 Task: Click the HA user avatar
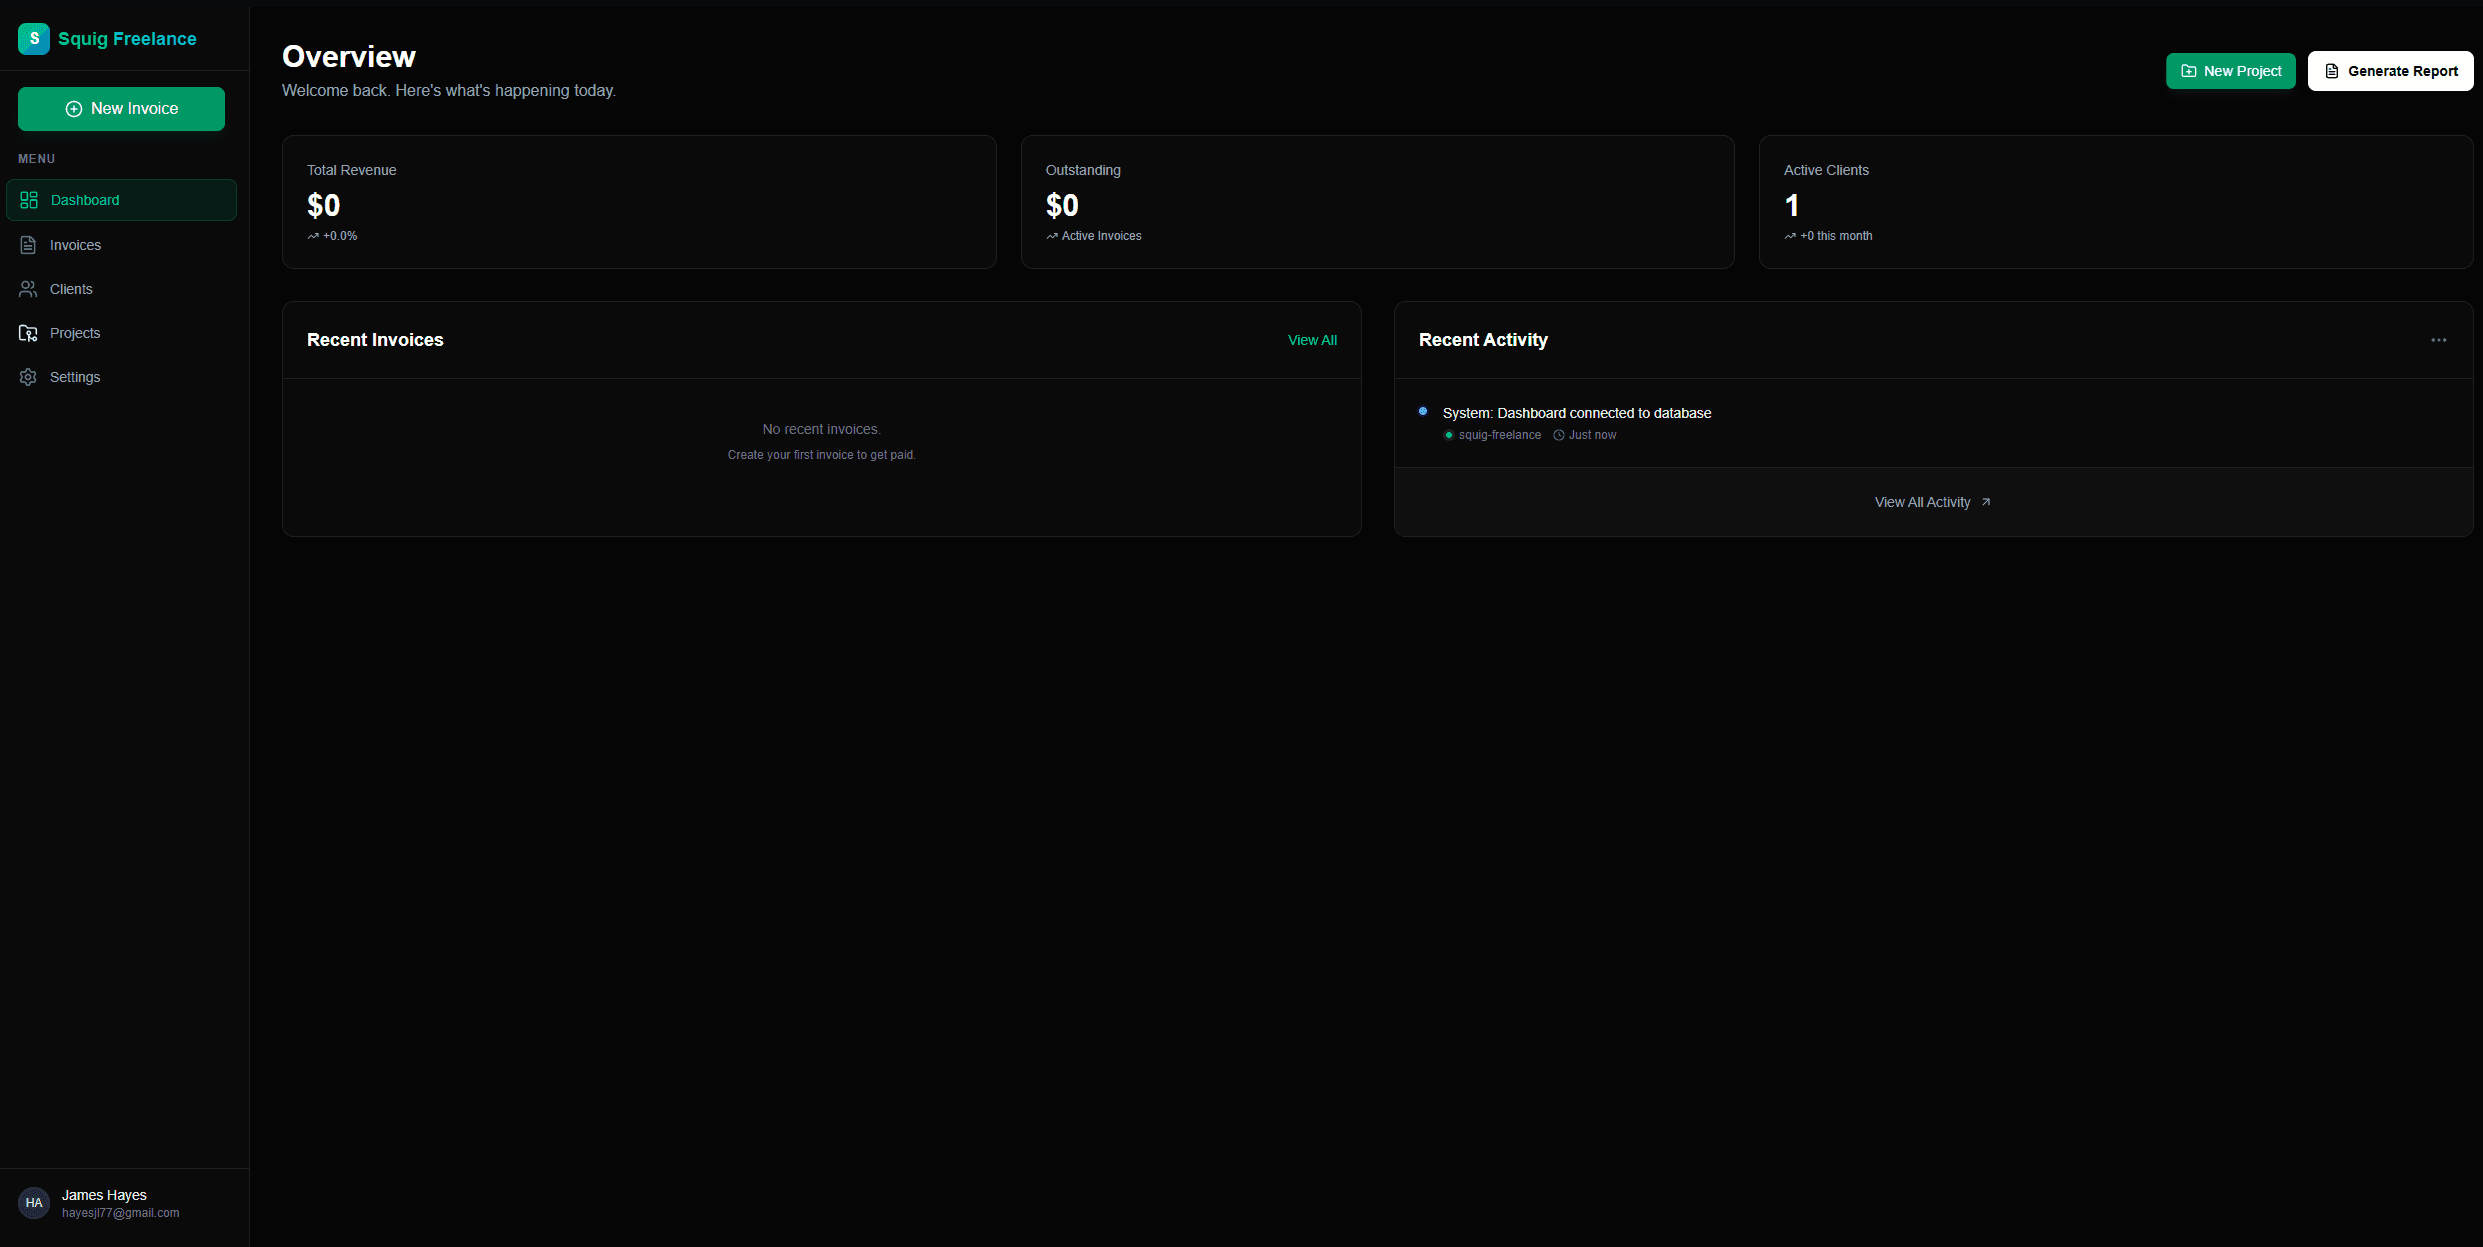pos(34,1203)
